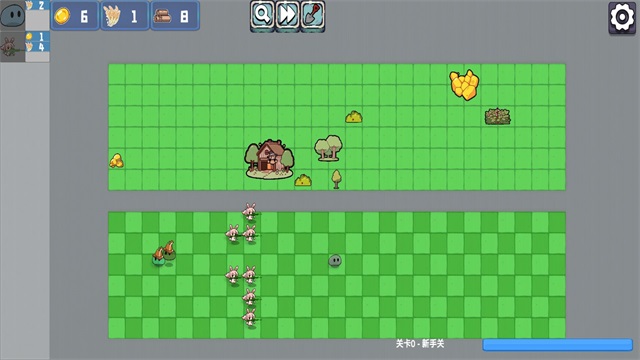Click the large gold ore deposit
The image size is (640, 360).
click(464, 84)
